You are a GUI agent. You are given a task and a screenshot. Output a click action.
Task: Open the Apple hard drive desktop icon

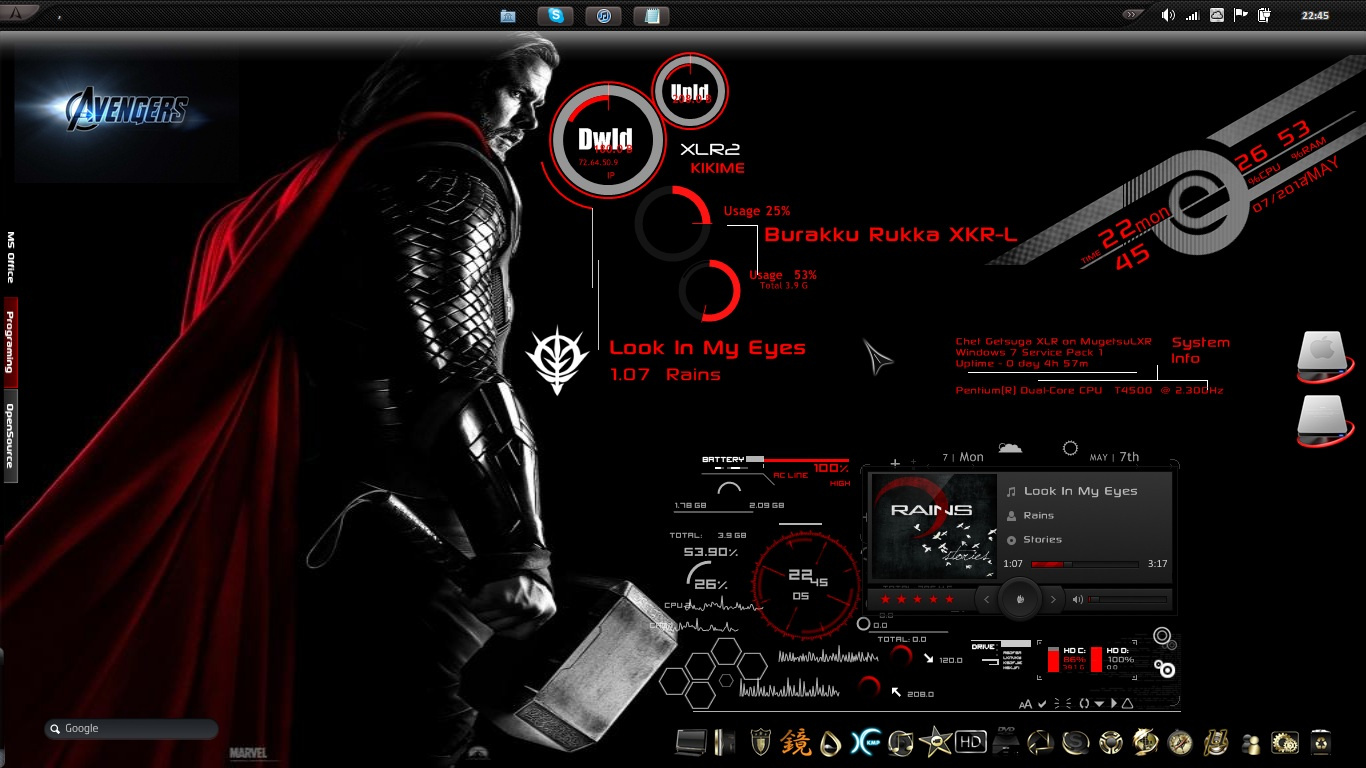1324,355
